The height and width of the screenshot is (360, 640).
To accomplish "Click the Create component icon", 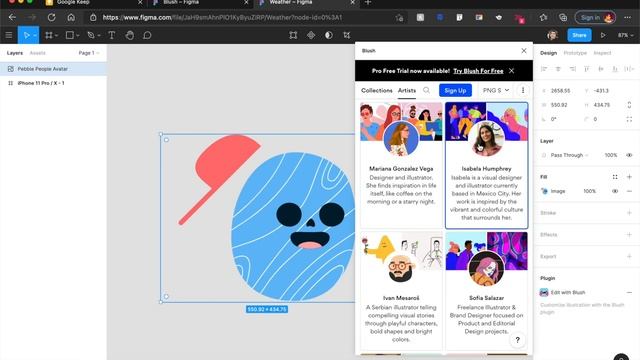I will click(x=311, y=35).
